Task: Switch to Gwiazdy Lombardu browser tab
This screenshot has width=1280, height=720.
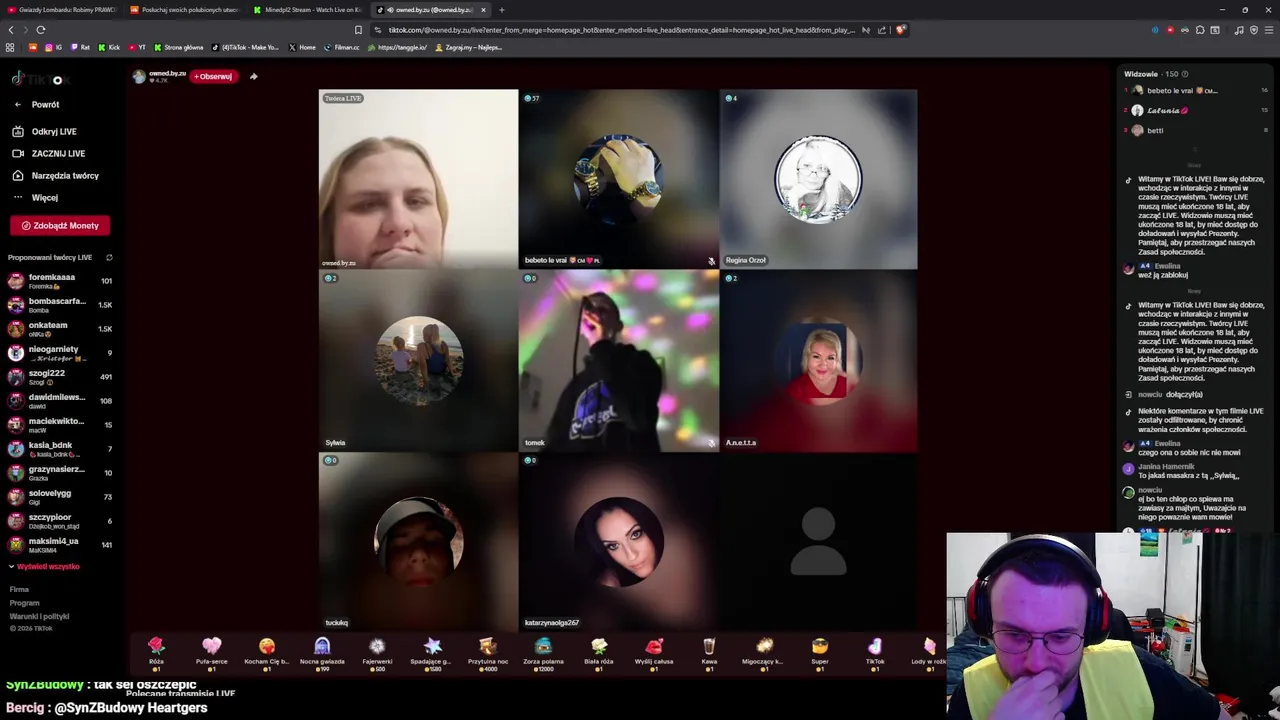Action: point(62,10)
